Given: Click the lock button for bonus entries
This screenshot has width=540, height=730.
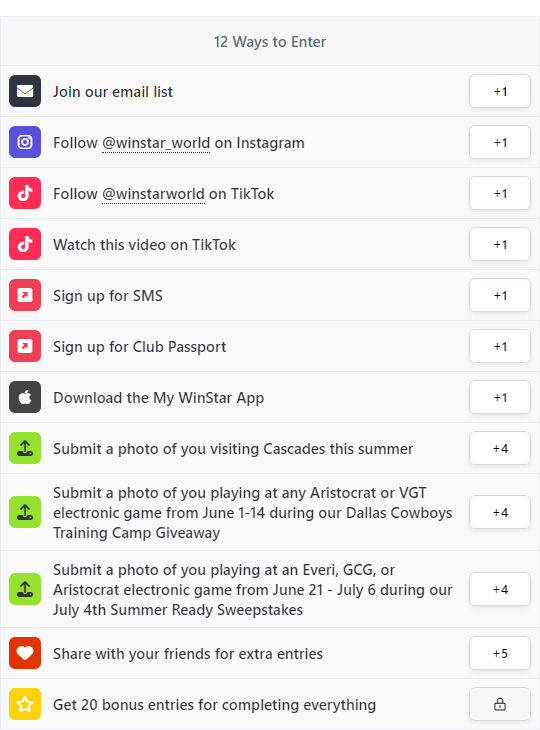Looking at the screenshot, I should 500,704.
